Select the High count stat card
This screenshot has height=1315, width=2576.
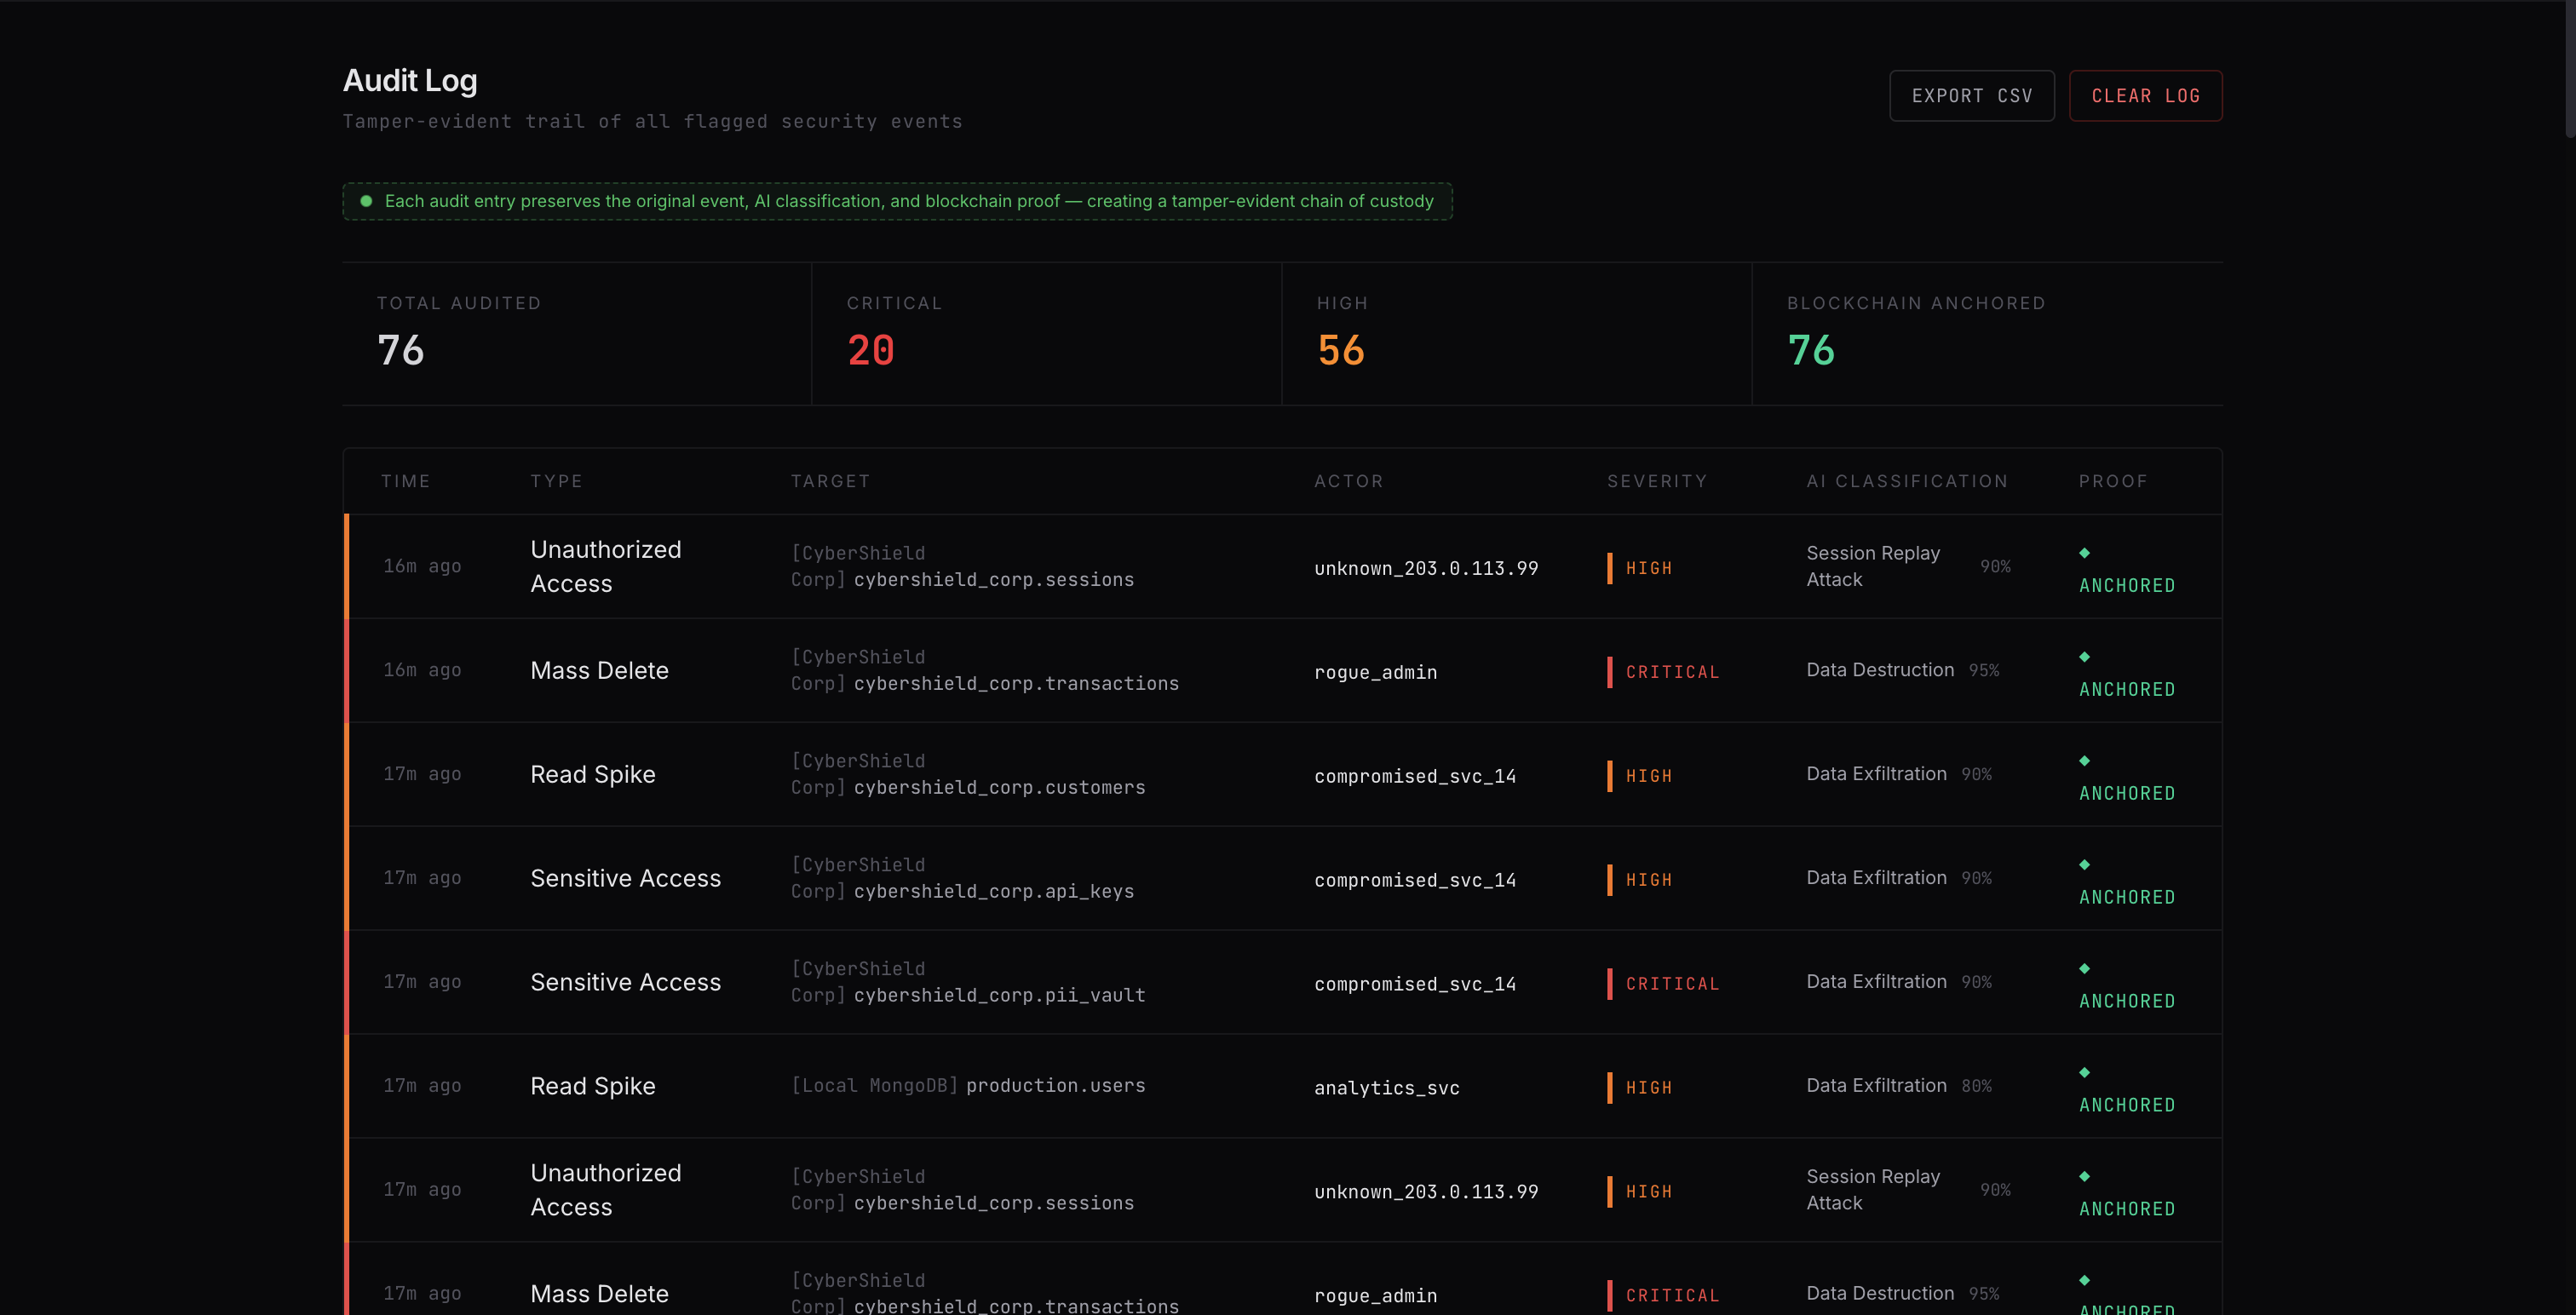[x=1516, y=334]
